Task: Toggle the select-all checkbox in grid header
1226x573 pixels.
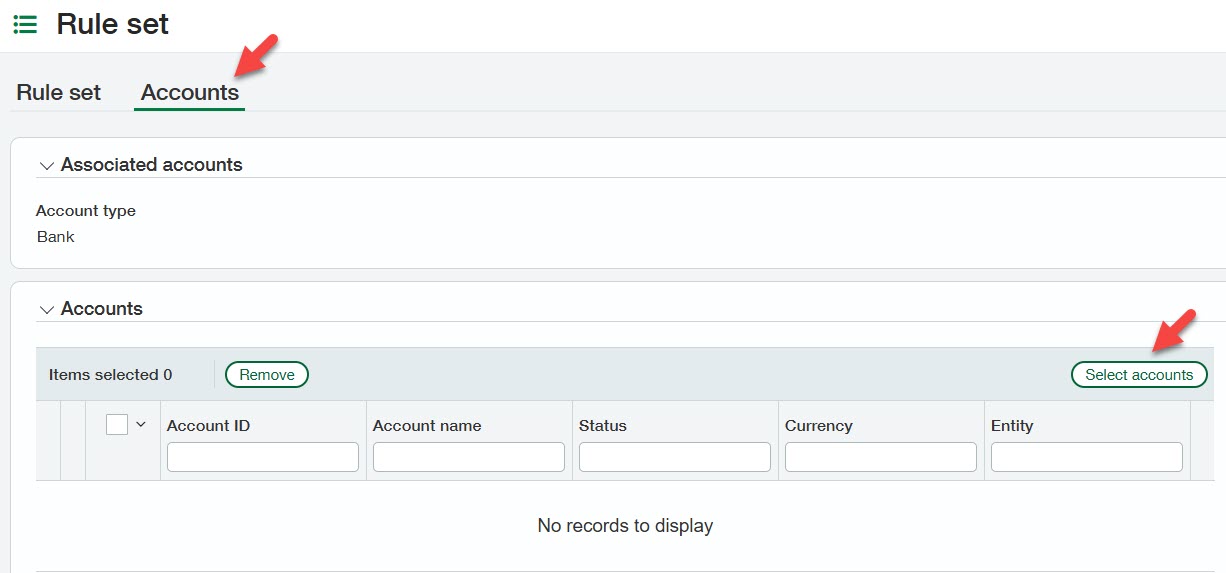Action: (x=117, y=425)
